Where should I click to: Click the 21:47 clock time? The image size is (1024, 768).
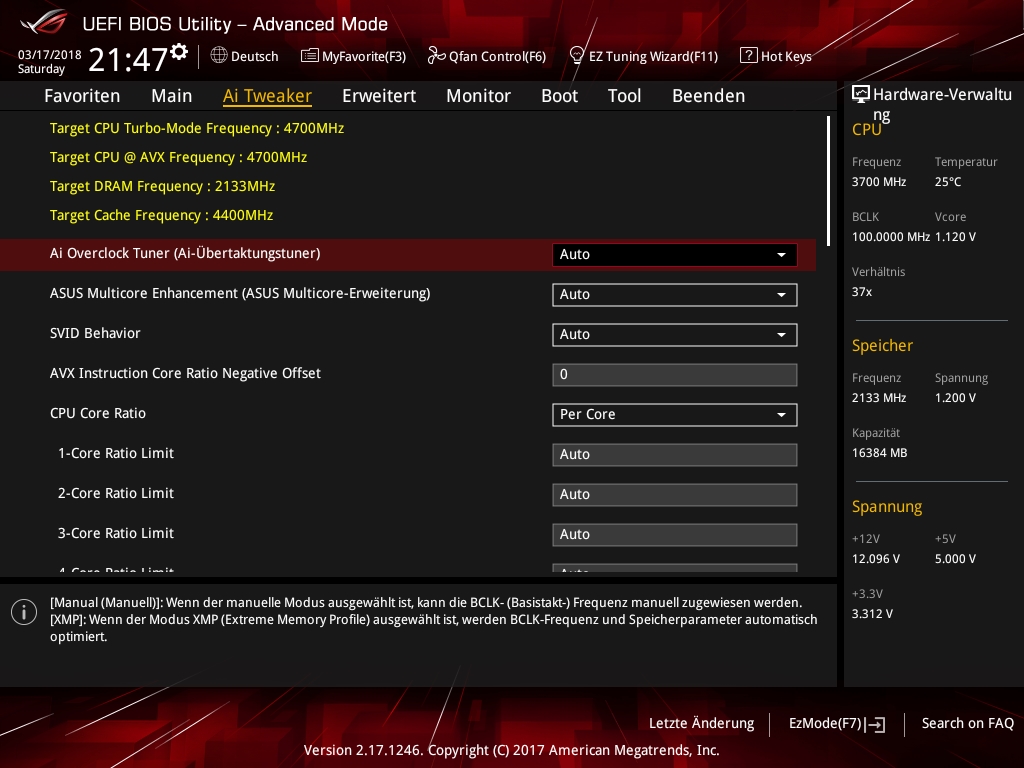128,59
